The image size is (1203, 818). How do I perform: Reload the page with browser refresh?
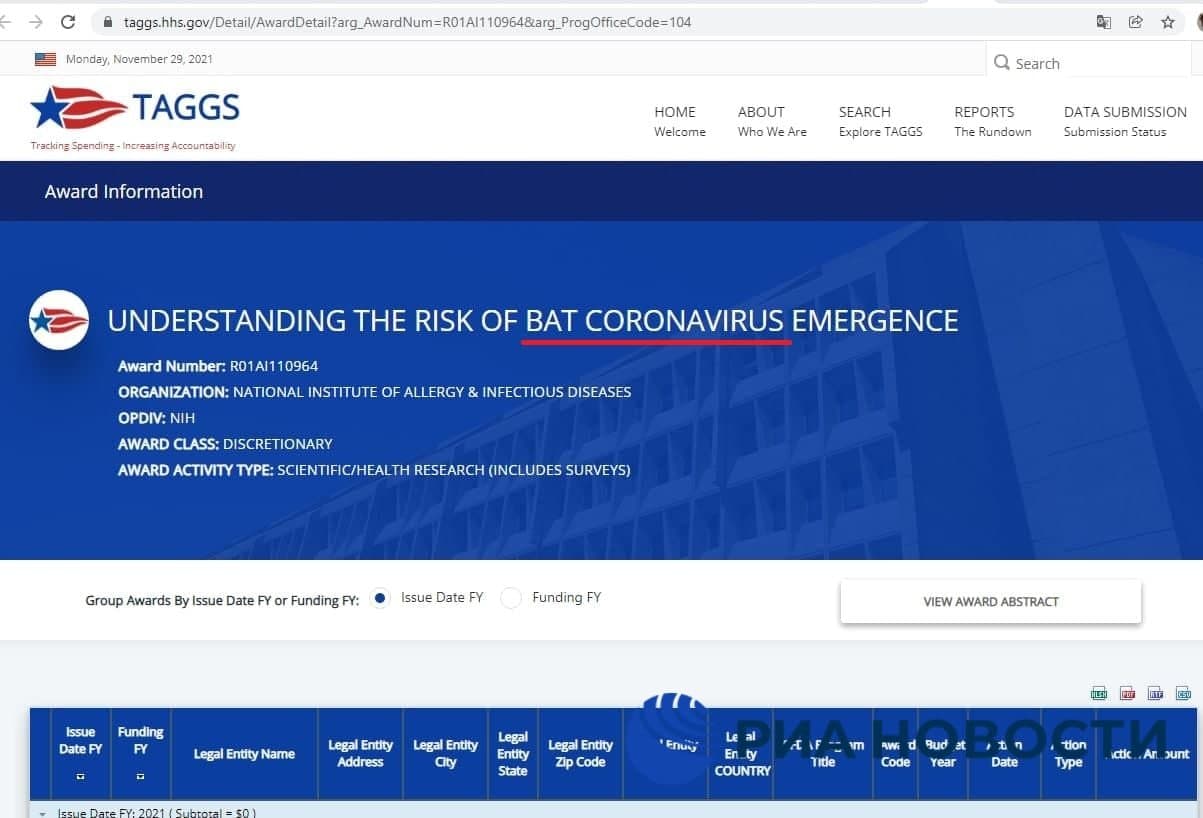click(x=68, y=22)
